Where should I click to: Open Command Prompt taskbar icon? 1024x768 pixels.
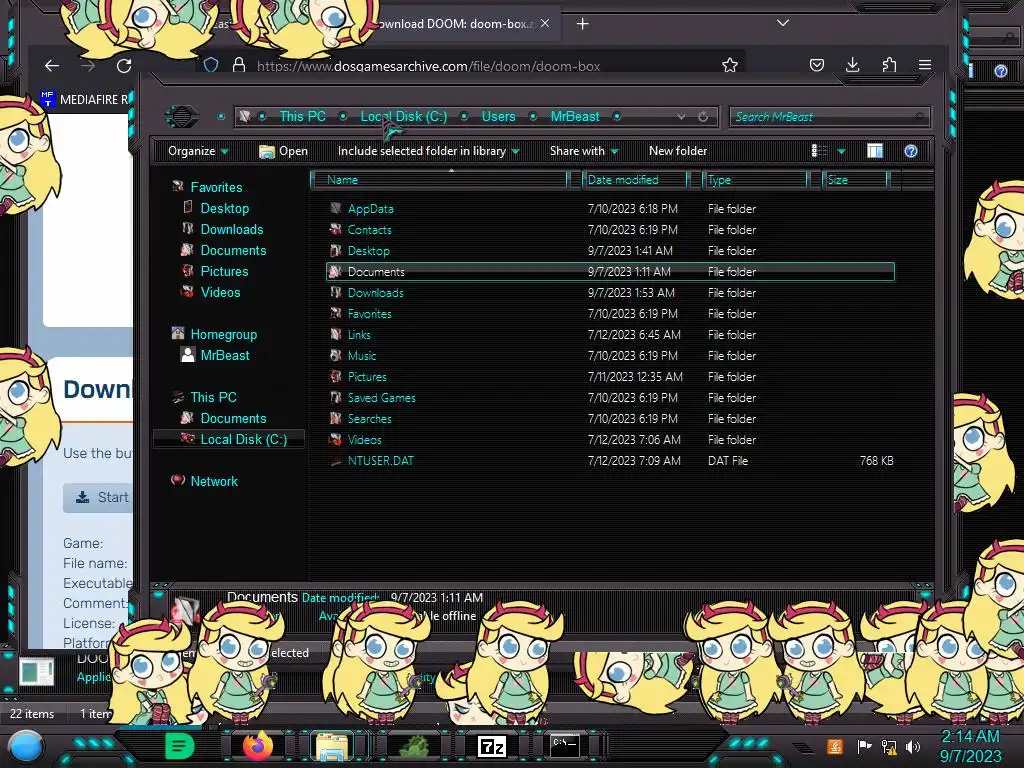[564, 745]
